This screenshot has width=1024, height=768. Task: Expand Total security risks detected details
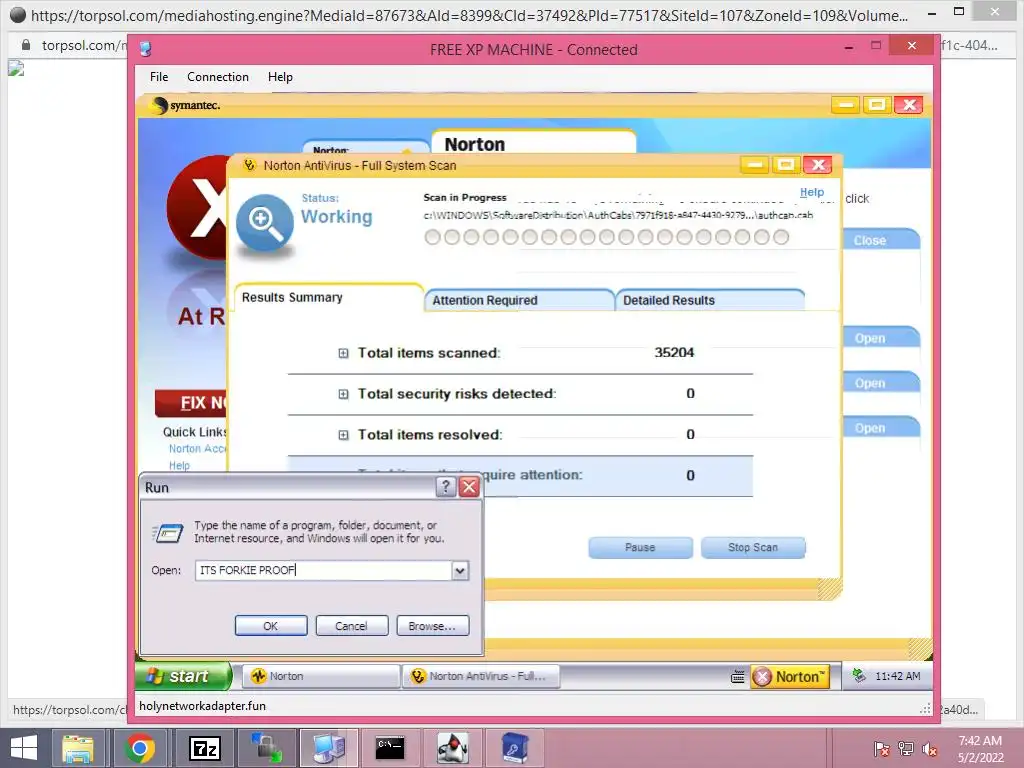[344, 394]
